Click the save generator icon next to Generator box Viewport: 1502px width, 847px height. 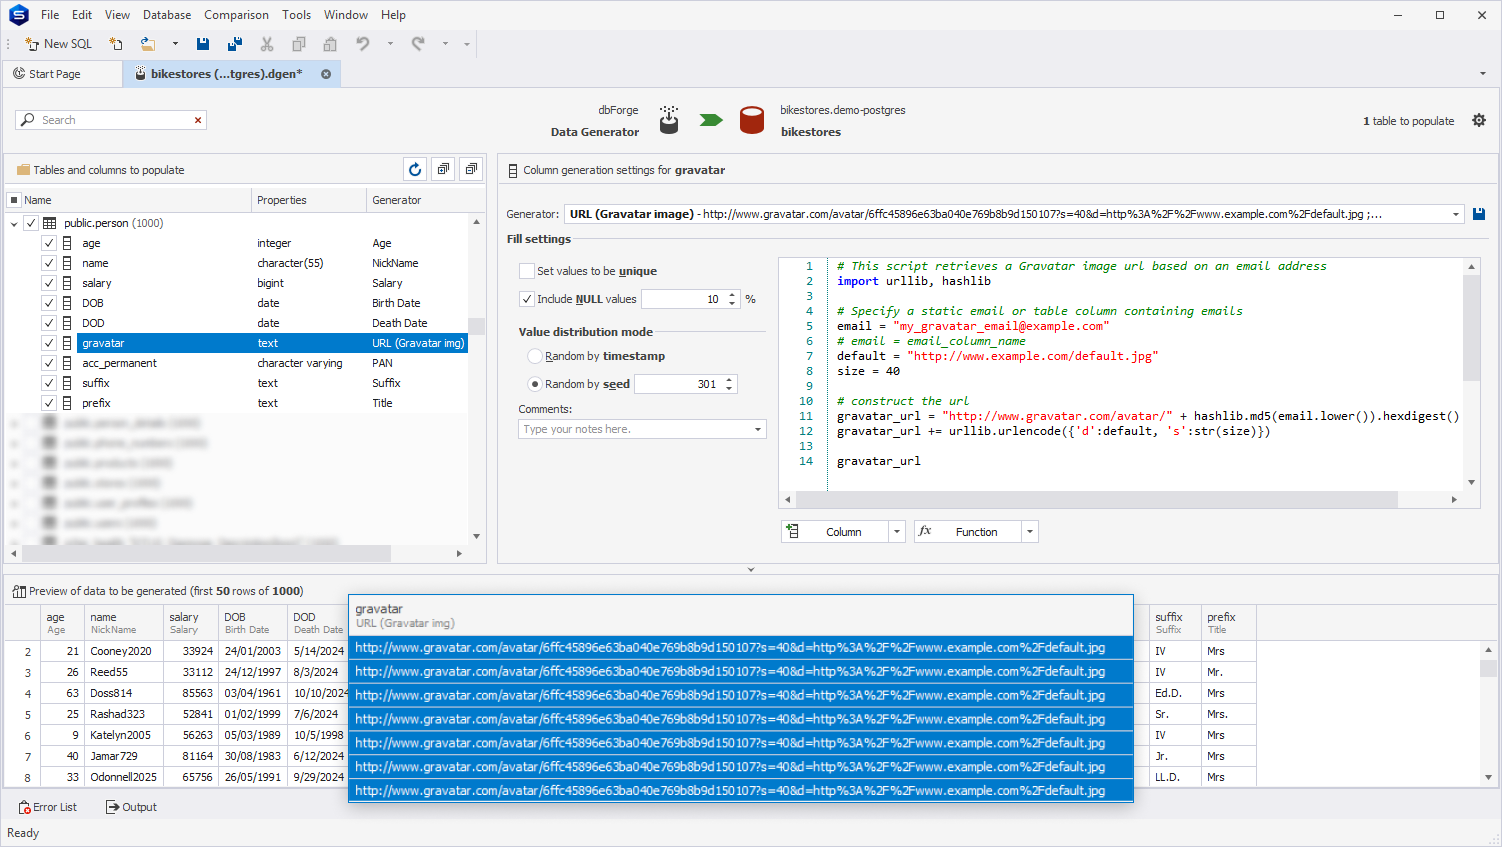coord(1479,214)
